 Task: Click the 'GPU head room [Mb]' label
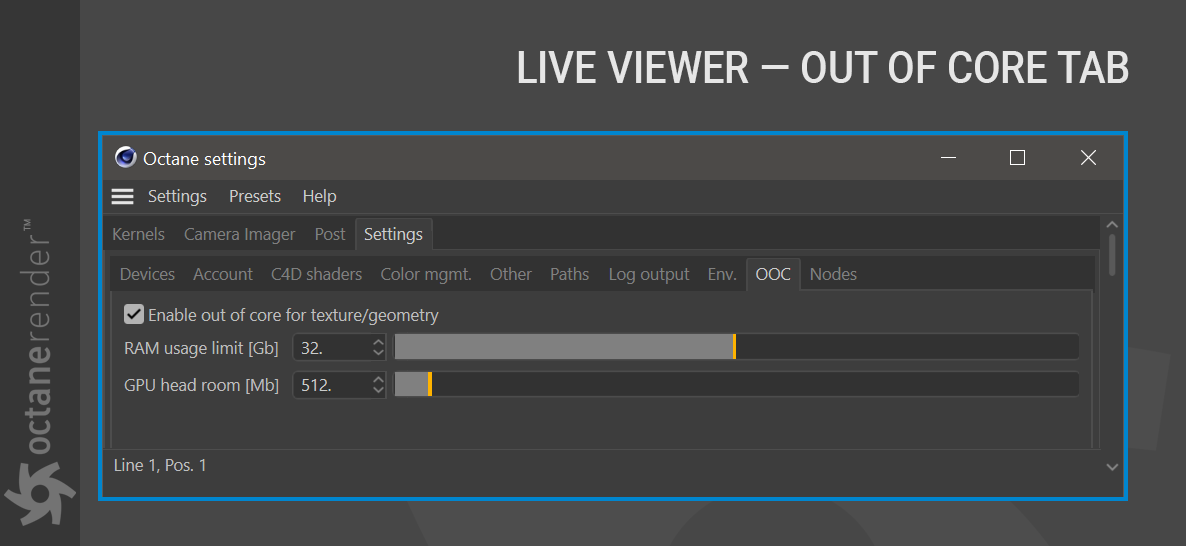click(201, 386)
